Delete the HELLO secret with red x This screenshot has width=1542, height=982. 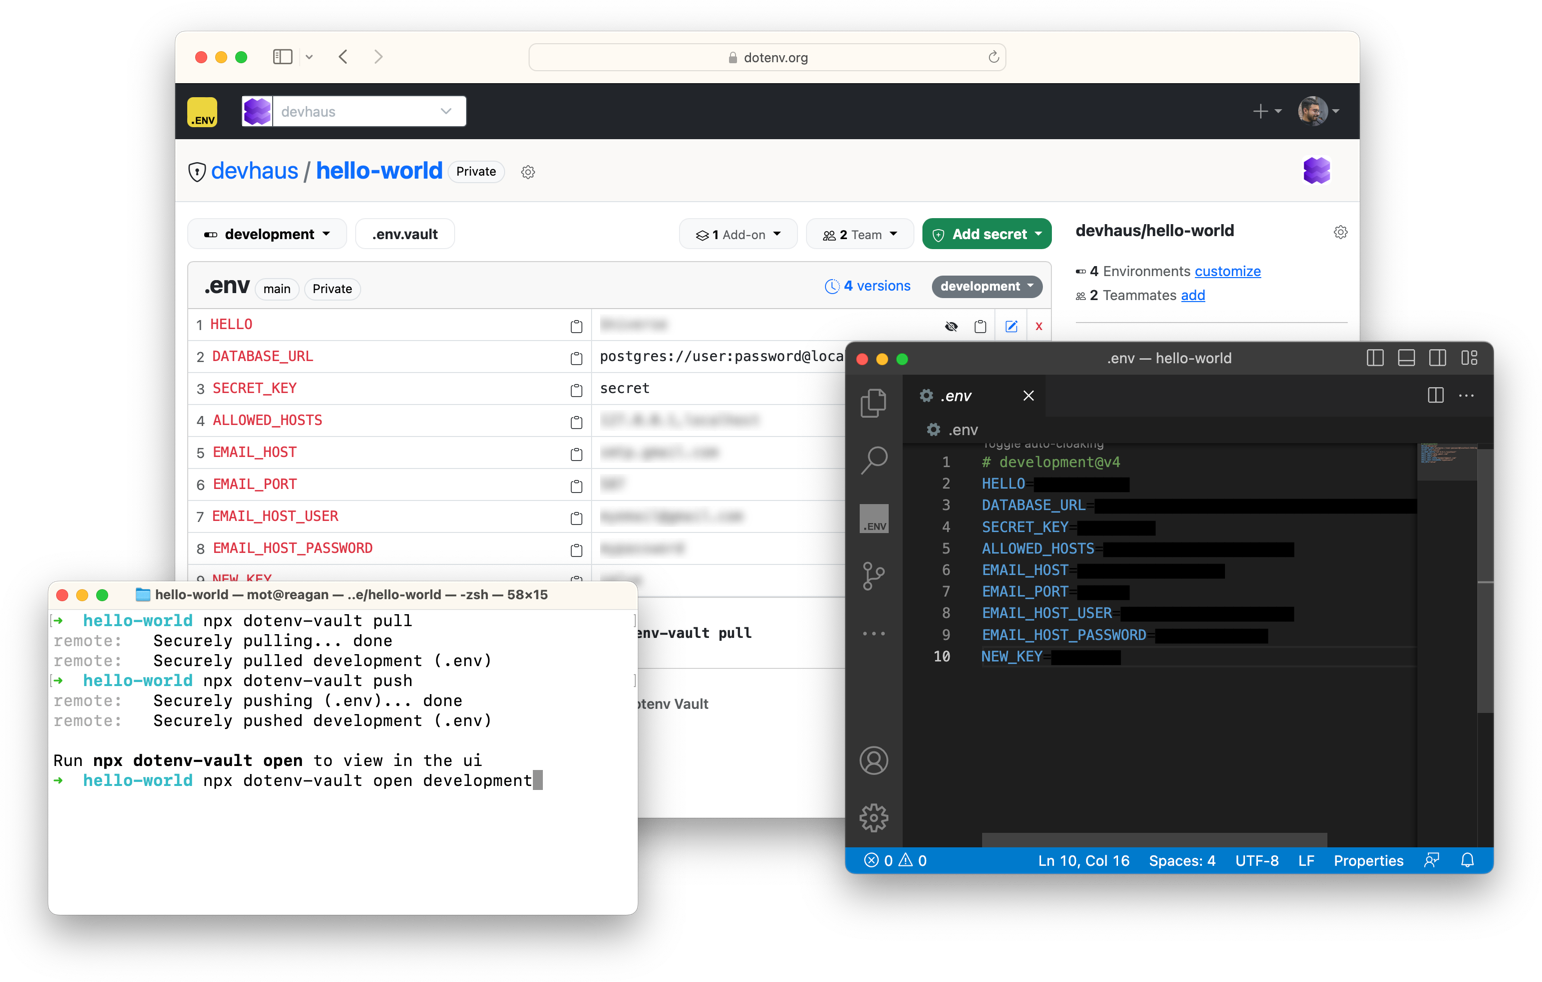(1039, 326)
